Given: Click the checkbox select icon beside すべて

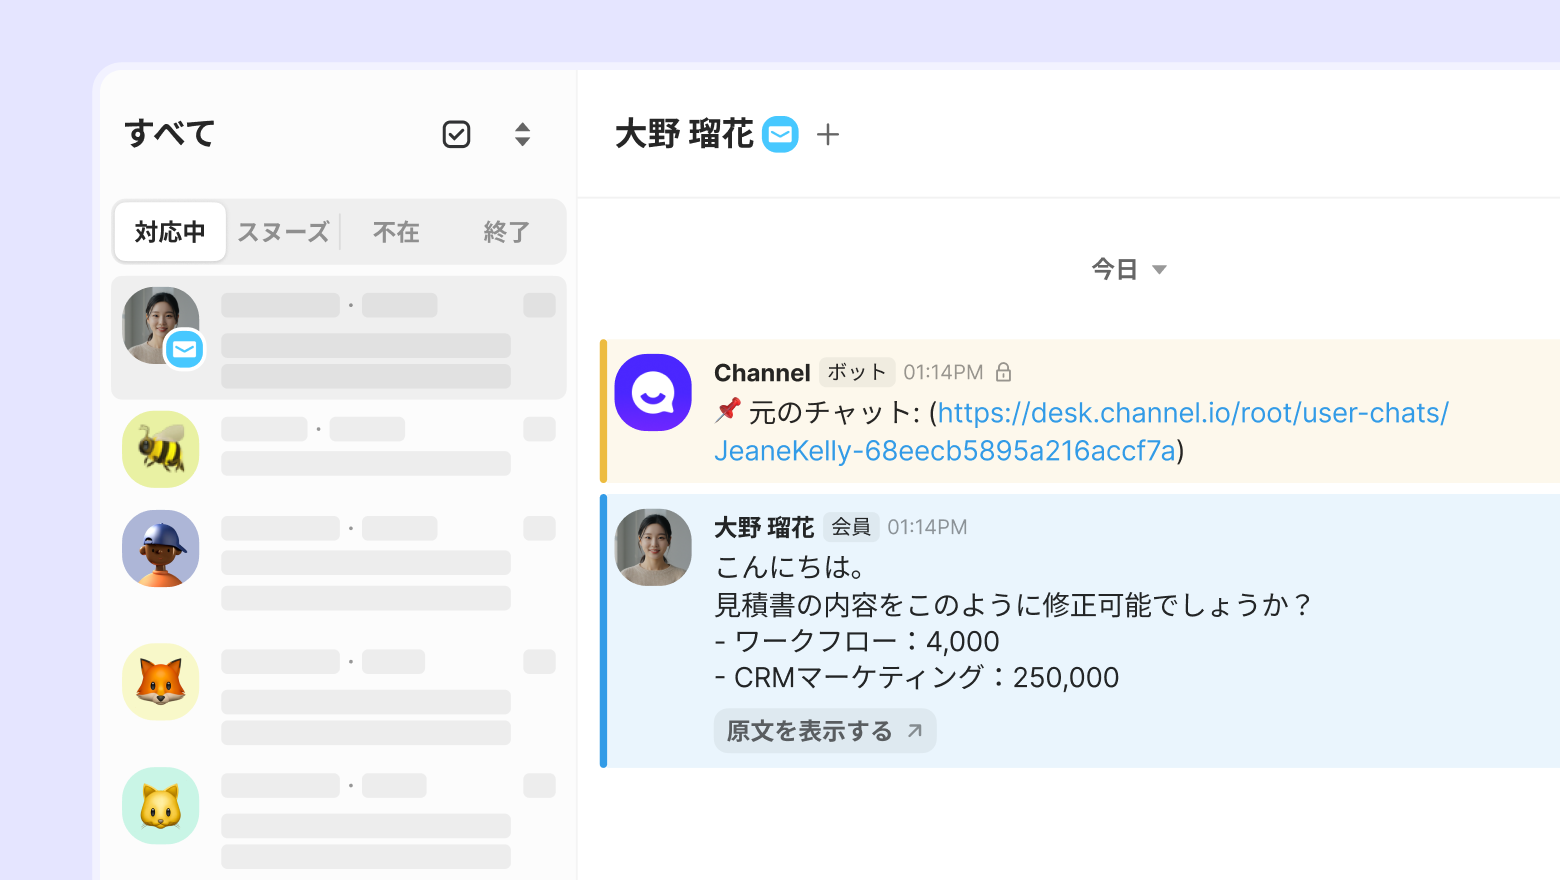Looking at the screenshot, I should pos(456,134).
